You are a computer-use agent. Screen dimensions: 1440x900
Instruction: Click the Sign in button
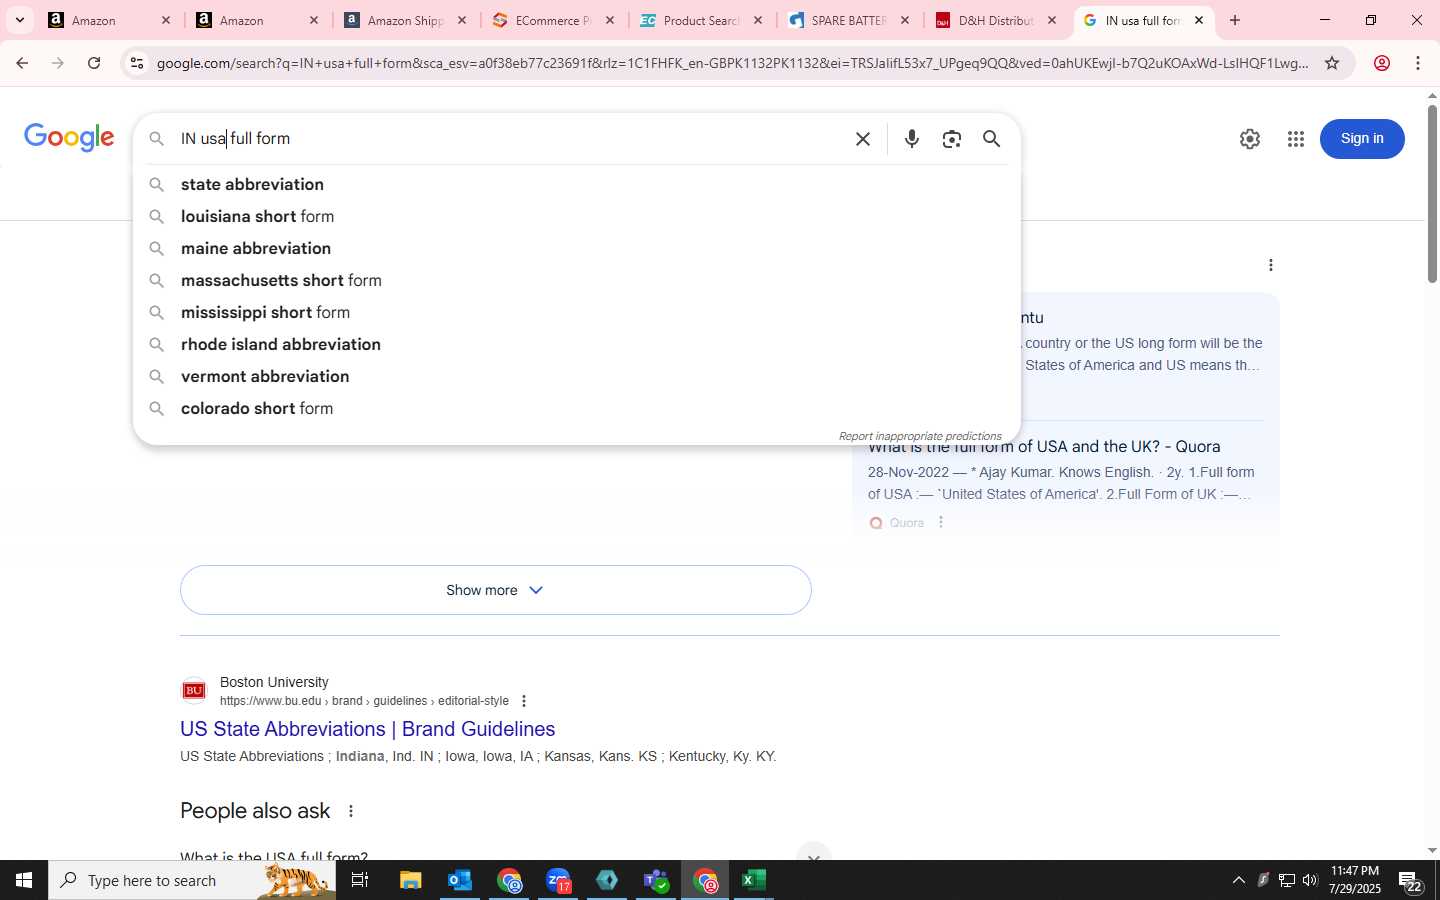pyautogui.click(x=1362, y=139)
